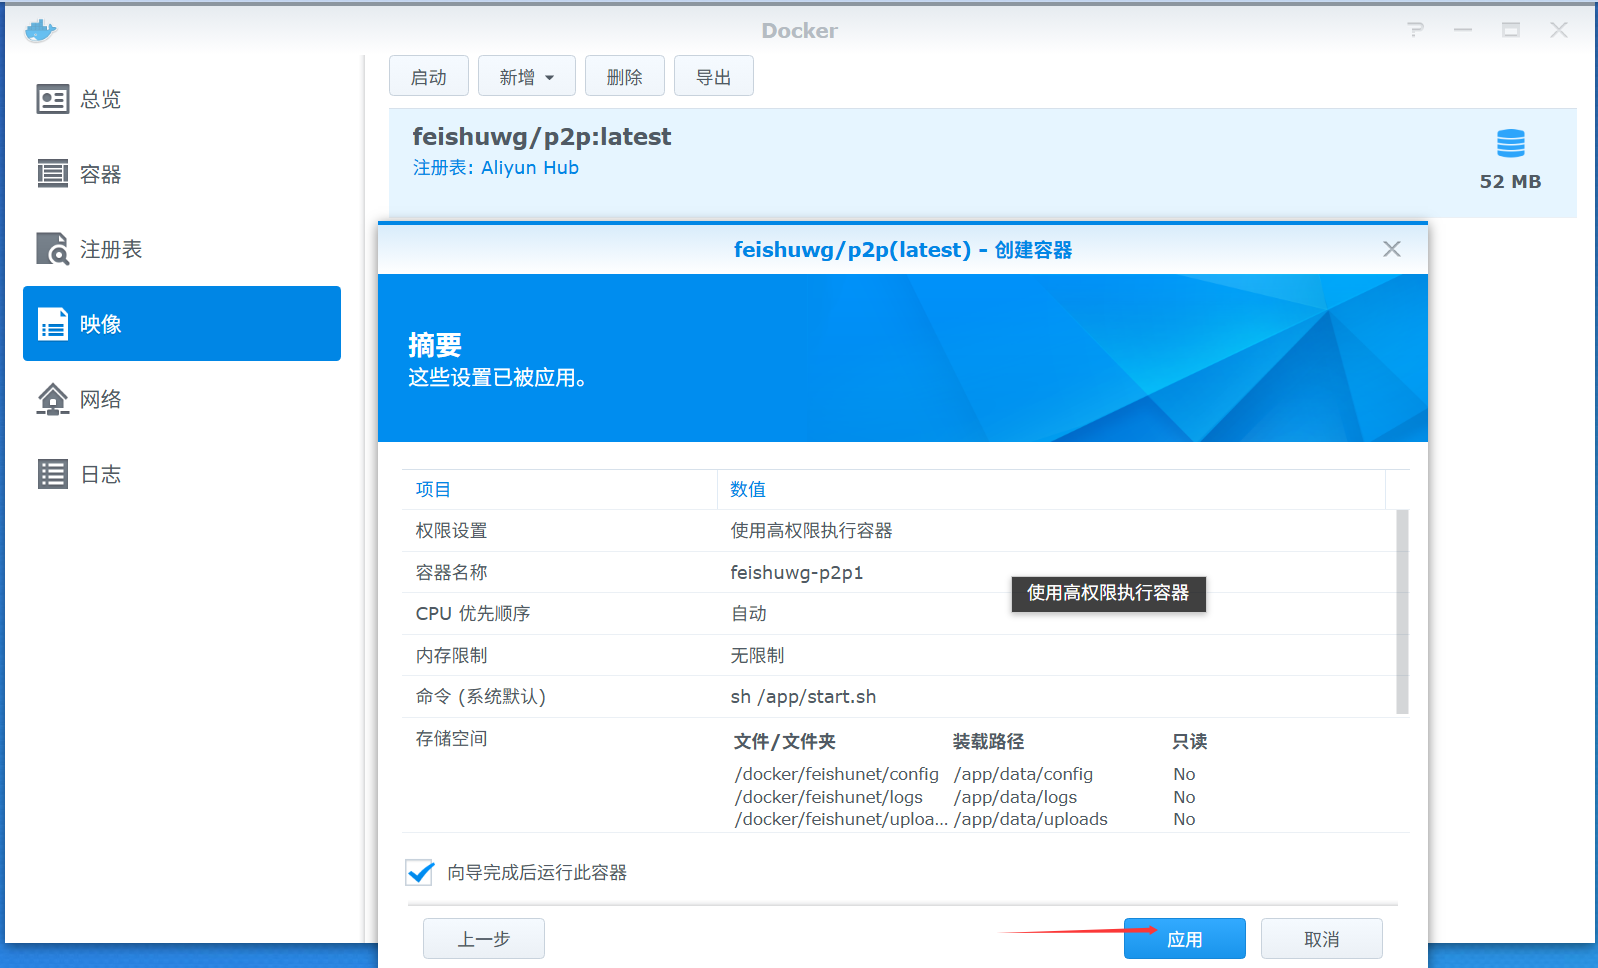The height and width of the screenshot is (968, 1598).
Task: Click the 导出 export button
Action: click(714, 76)
